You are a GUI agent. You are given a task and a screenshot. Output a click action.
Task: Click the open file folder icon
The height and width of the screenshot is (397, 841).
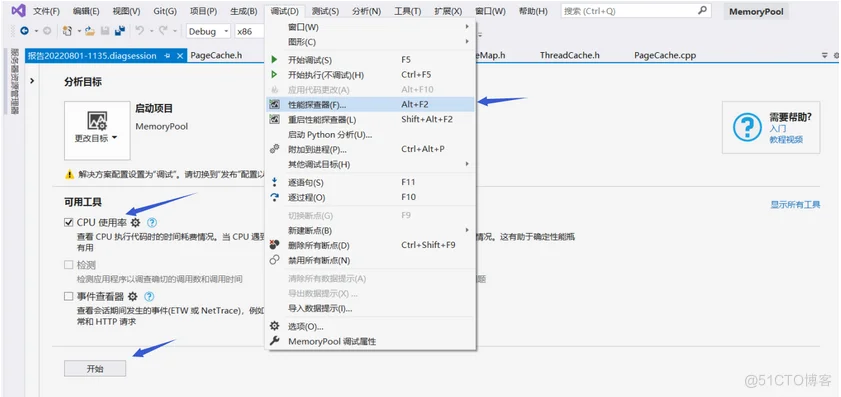pyautogui.click(x=90, y=31)
